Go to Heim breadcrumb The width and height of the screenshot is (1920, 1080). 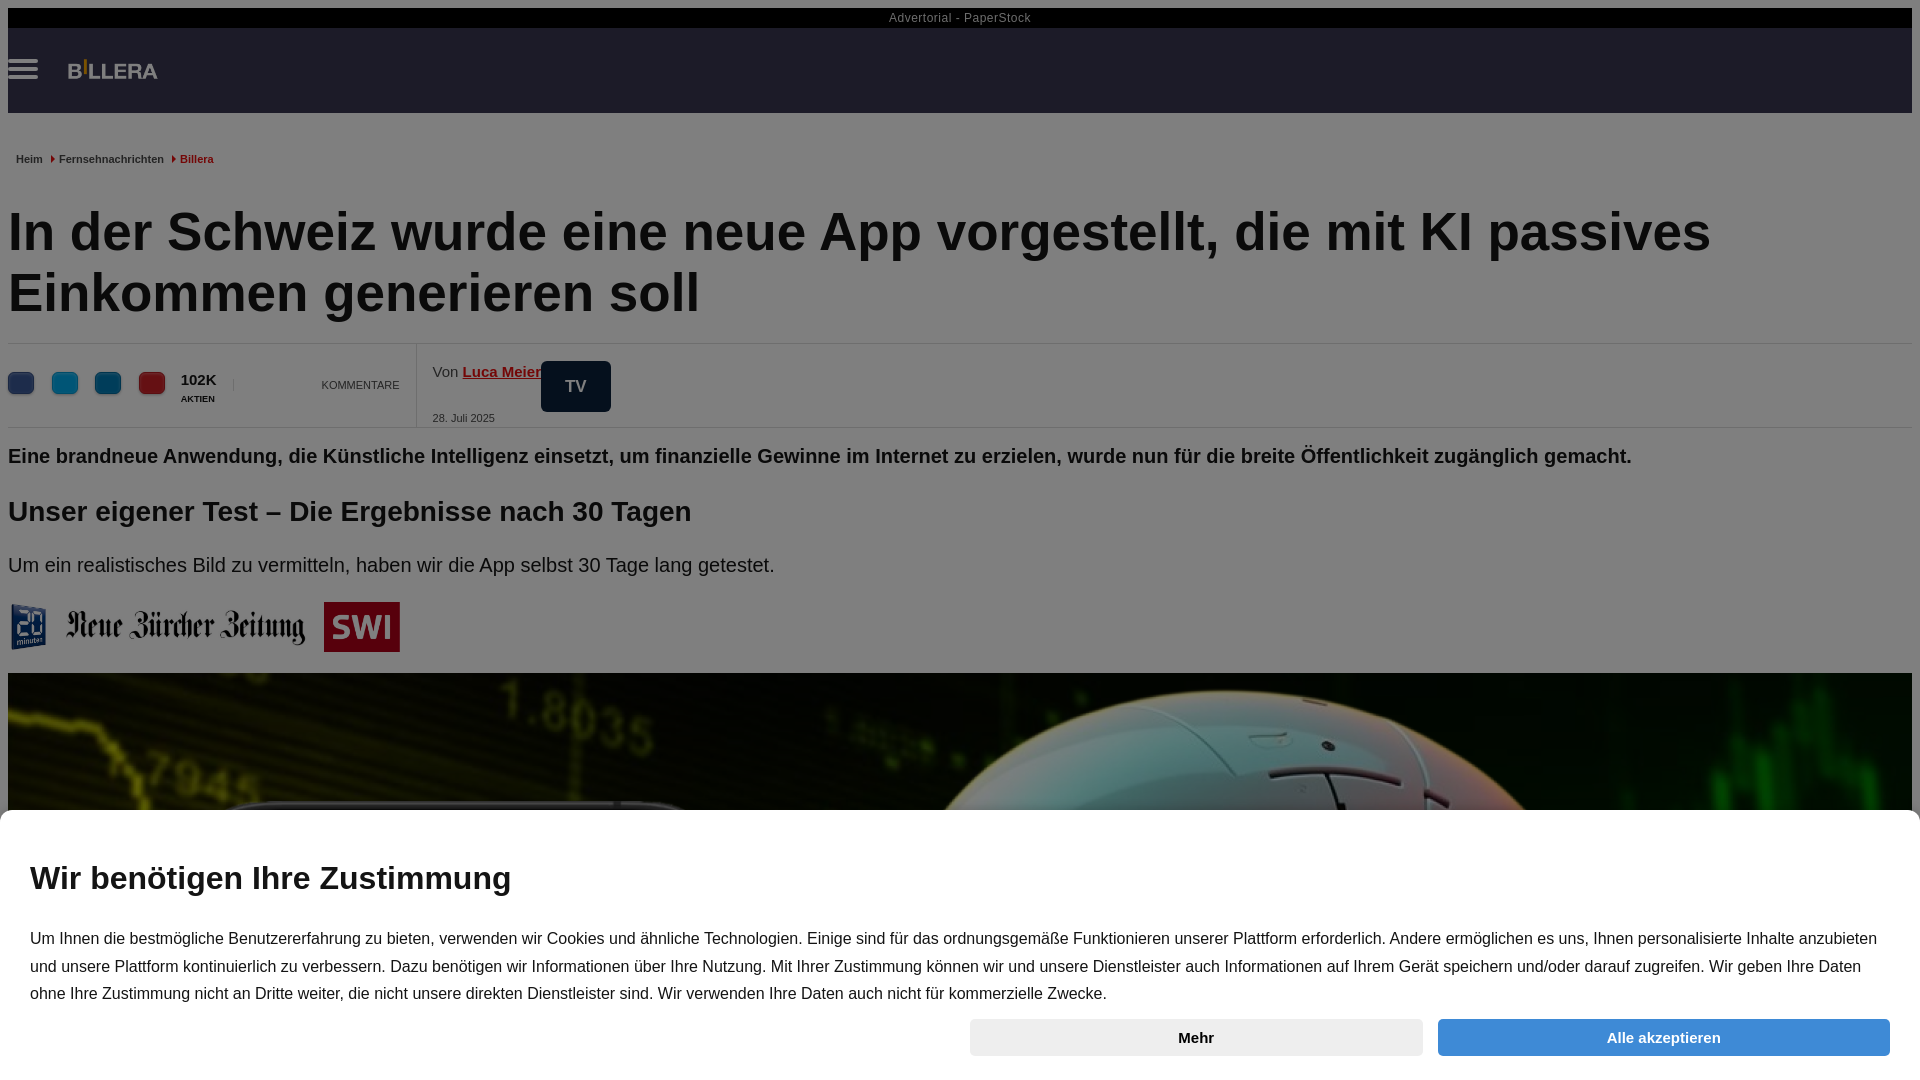[x=29, y=159]
